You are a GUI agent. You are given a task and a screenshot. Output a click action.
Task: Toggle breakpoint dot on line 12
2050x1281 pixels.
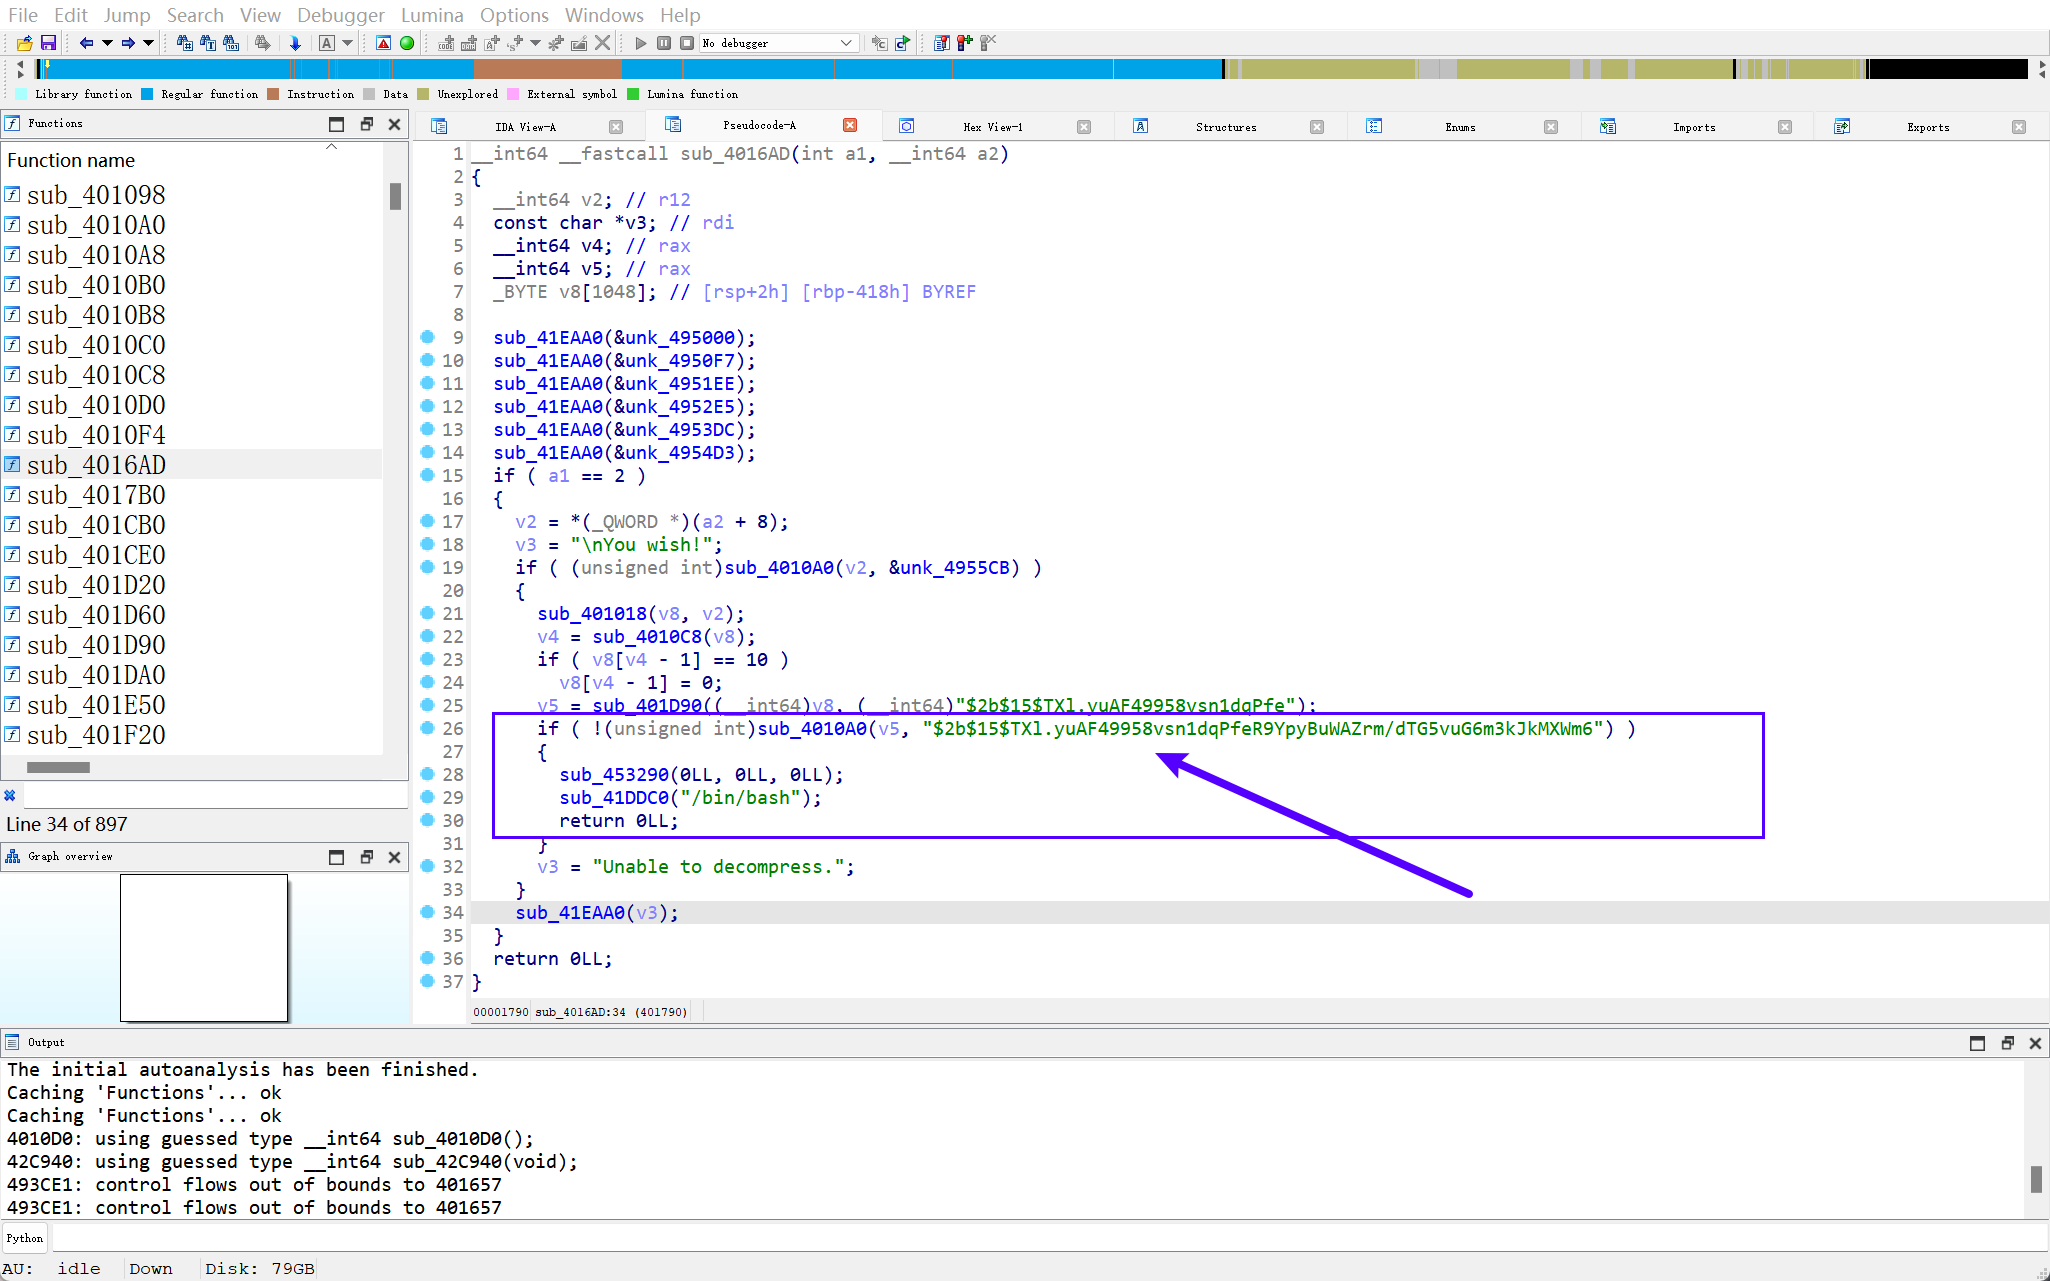pos(427,406)
